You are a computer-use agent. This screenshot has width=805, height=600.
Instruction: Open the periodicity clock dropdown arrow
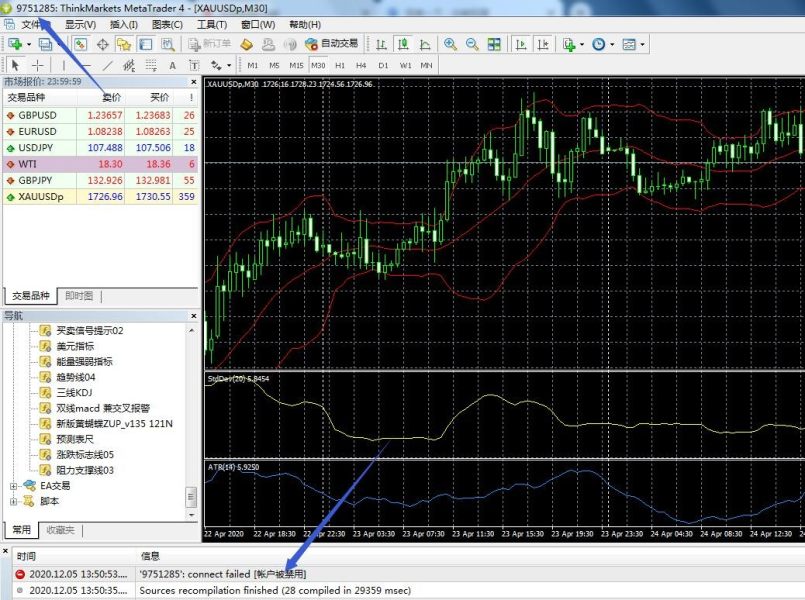coord(613,44)
